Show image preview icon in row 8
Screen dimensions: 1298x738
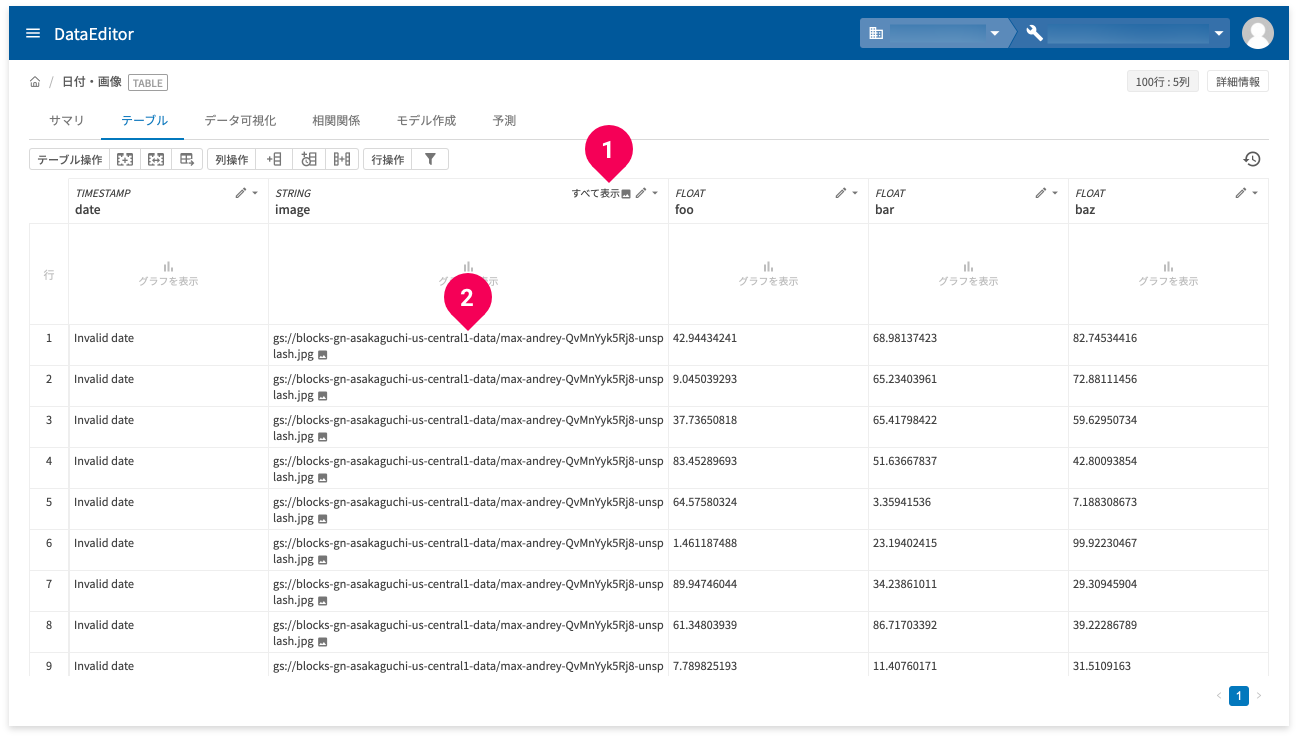click(x=323, y=642)
